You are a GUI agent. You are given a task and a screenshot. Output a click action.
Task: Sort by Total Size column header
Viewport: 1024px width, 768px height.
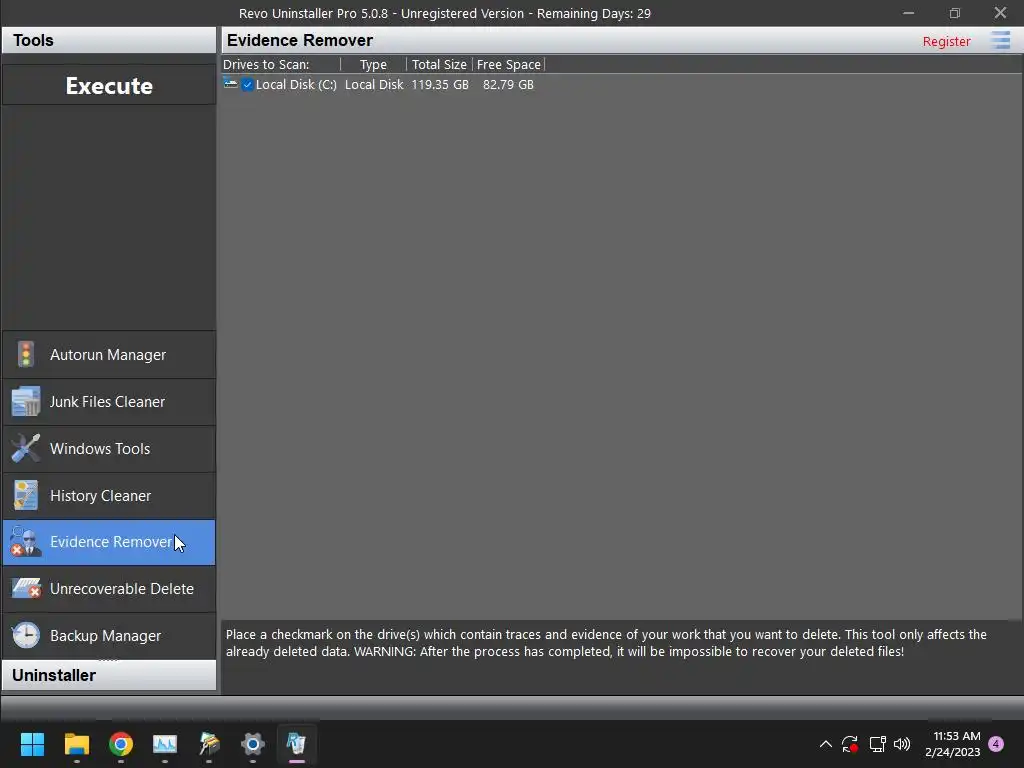coord(439,65)
